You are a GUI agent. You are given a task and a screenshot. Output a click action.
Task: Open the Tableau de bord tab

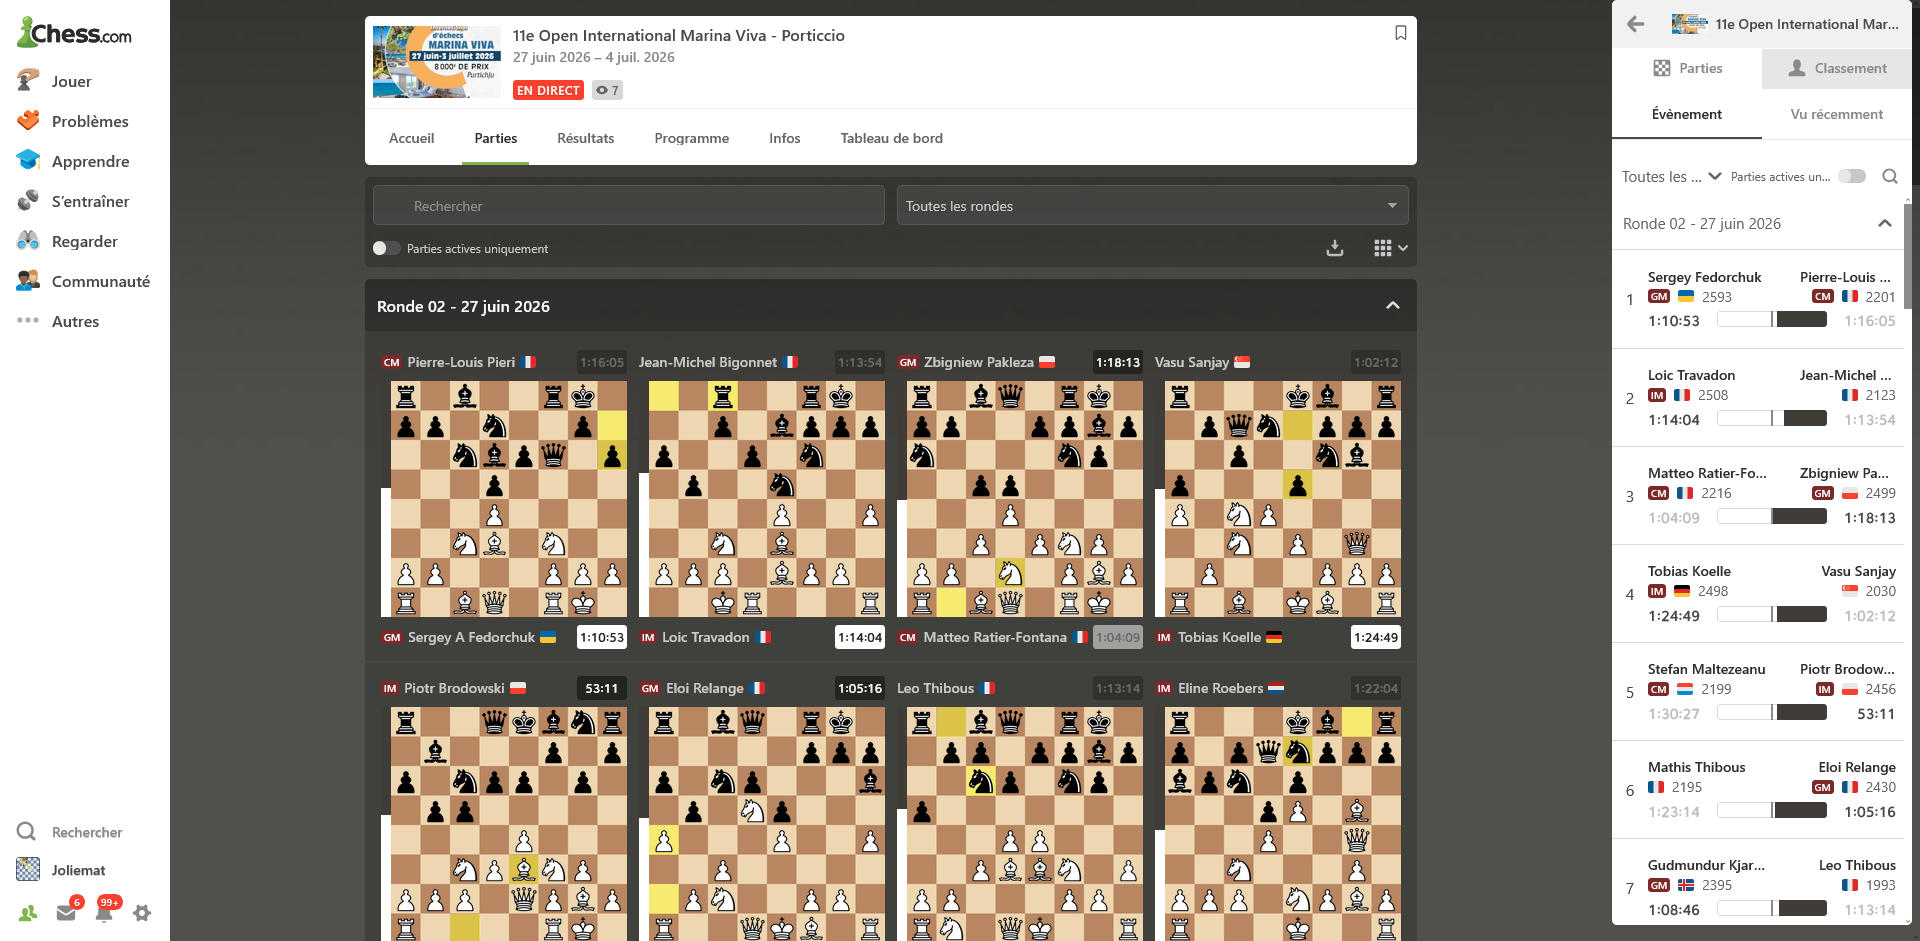coord(892,138)
